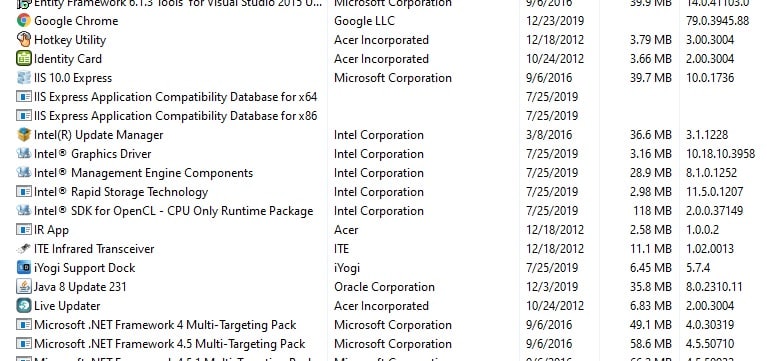Click the IR App icon
The height and width of the screenshot is (361, 779).
click(x=23, y=230)
